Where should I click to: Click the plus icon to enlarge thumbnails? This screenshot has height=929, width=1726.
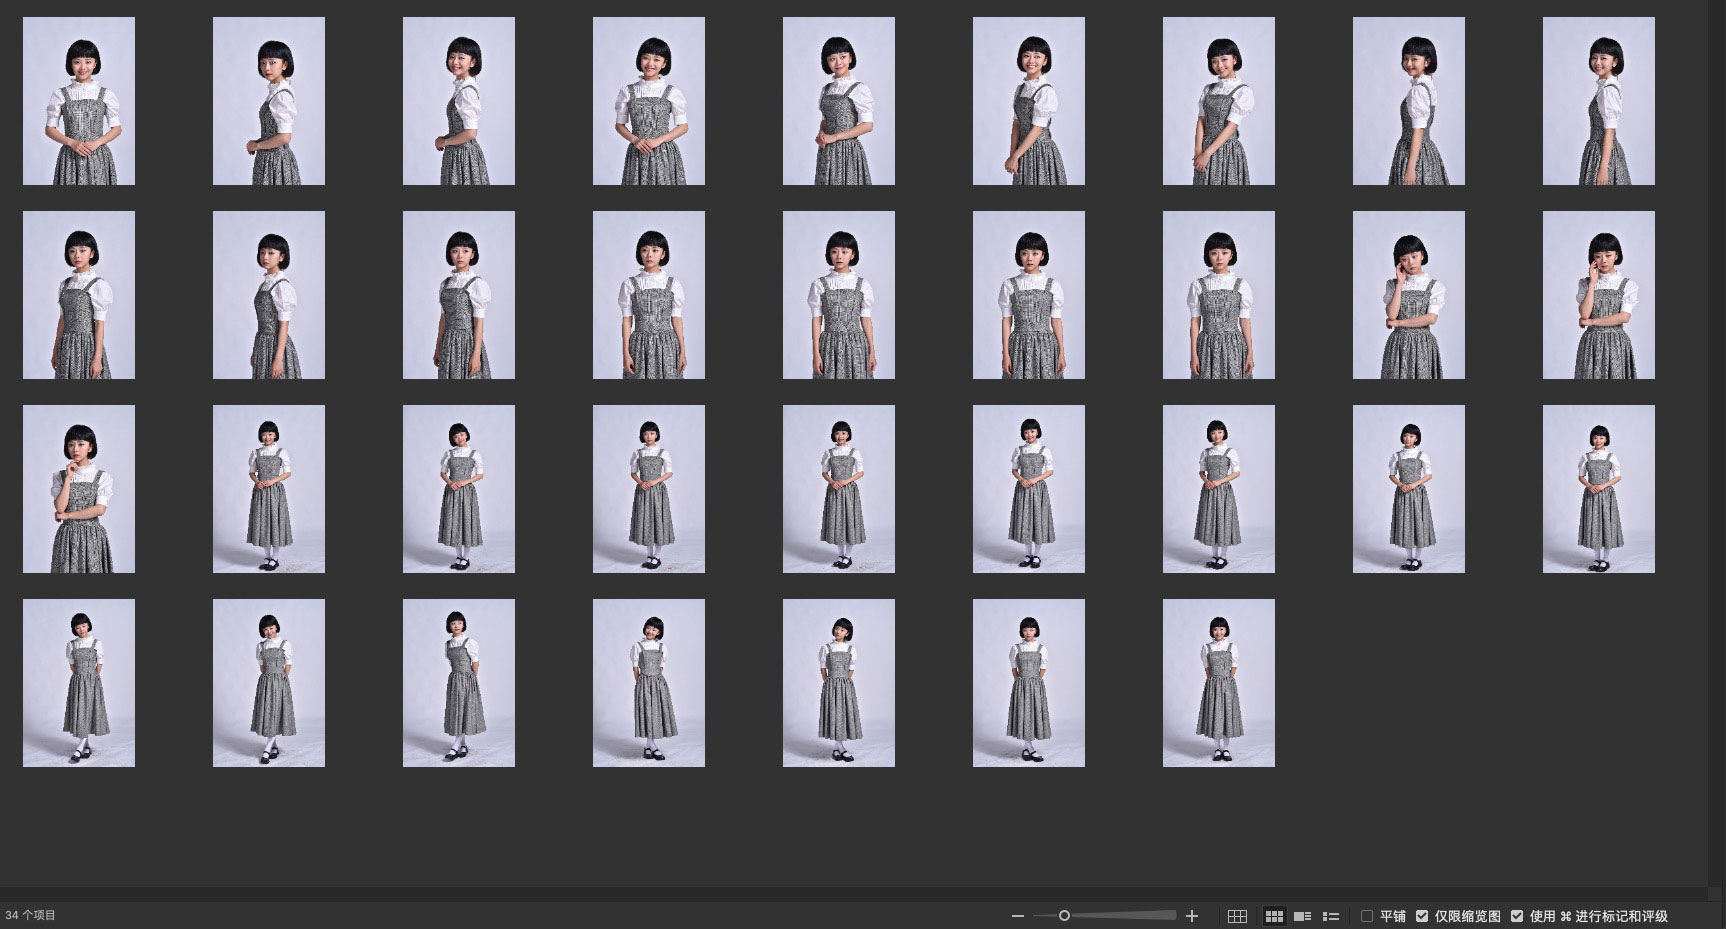pyautogui.click(x=1192, y=916)
